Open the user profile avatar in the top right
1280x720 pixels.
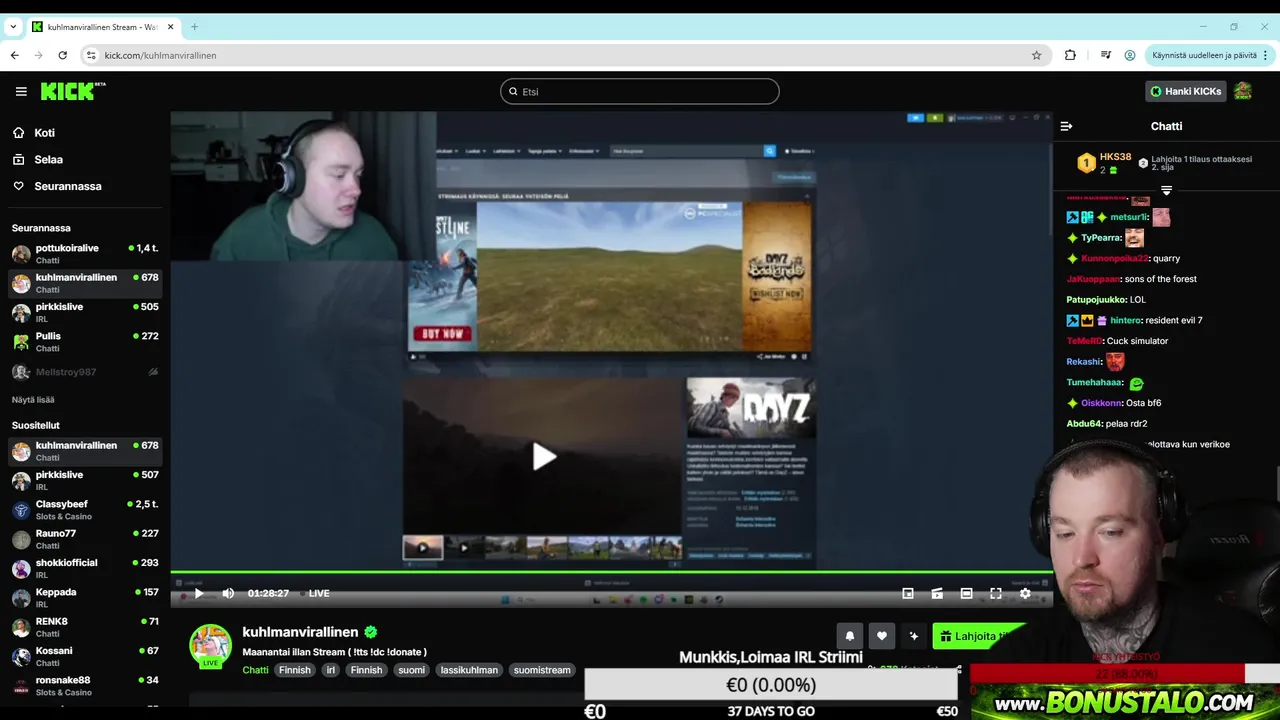pyautogui.click(x=1242, y=91)
